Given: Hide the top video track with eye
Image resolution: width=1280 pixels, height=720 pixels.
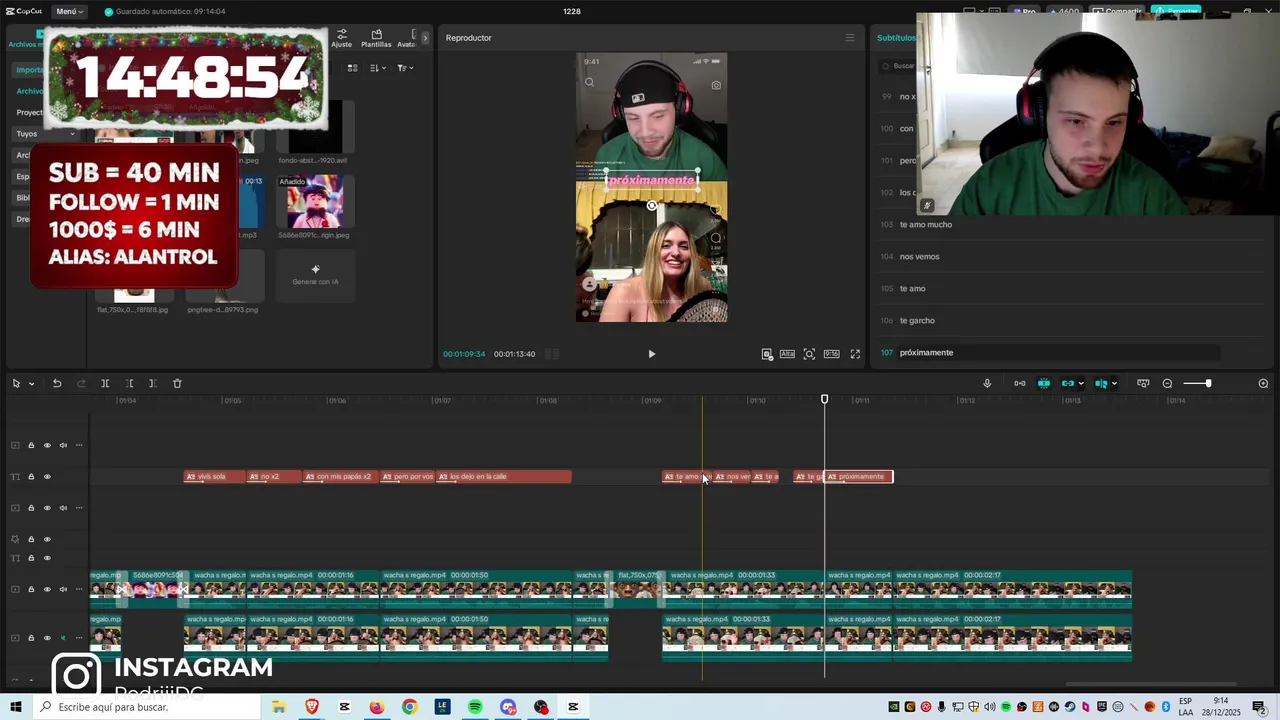Looking at the screenshot, I should coord(47,445).
